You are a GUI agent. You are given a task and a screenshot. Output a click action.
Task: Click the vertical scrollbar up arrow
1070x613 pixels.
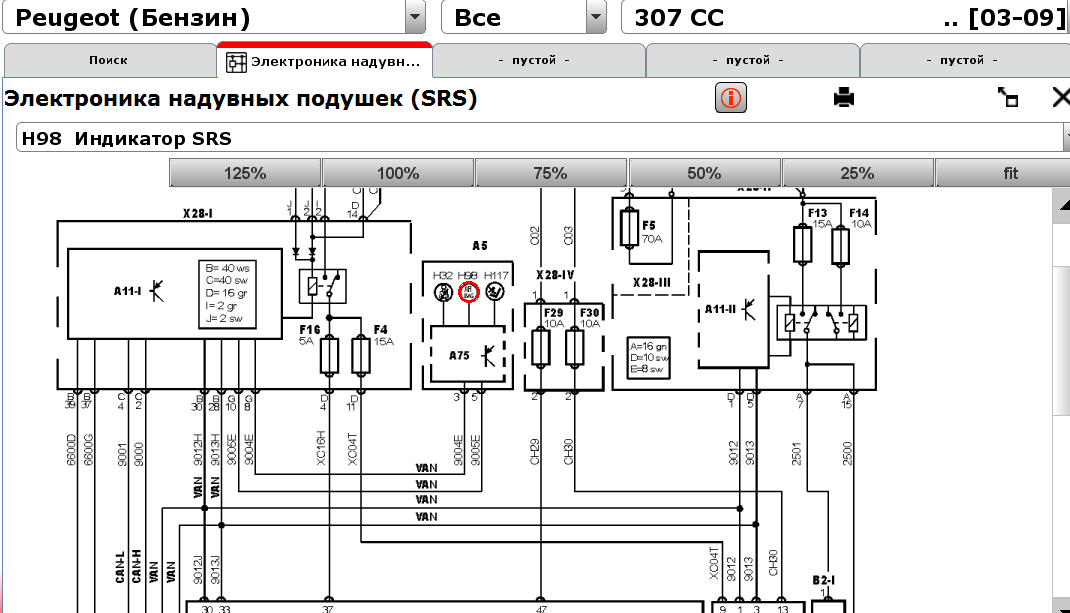click(1063, 205)
